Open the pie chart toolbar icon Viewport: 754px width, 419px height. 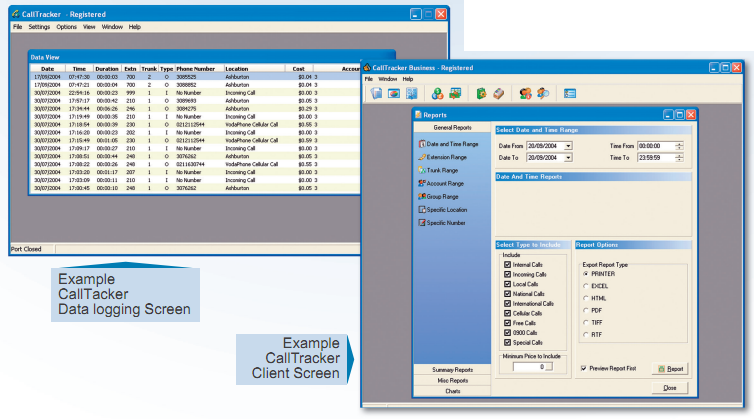click(394, 93)
